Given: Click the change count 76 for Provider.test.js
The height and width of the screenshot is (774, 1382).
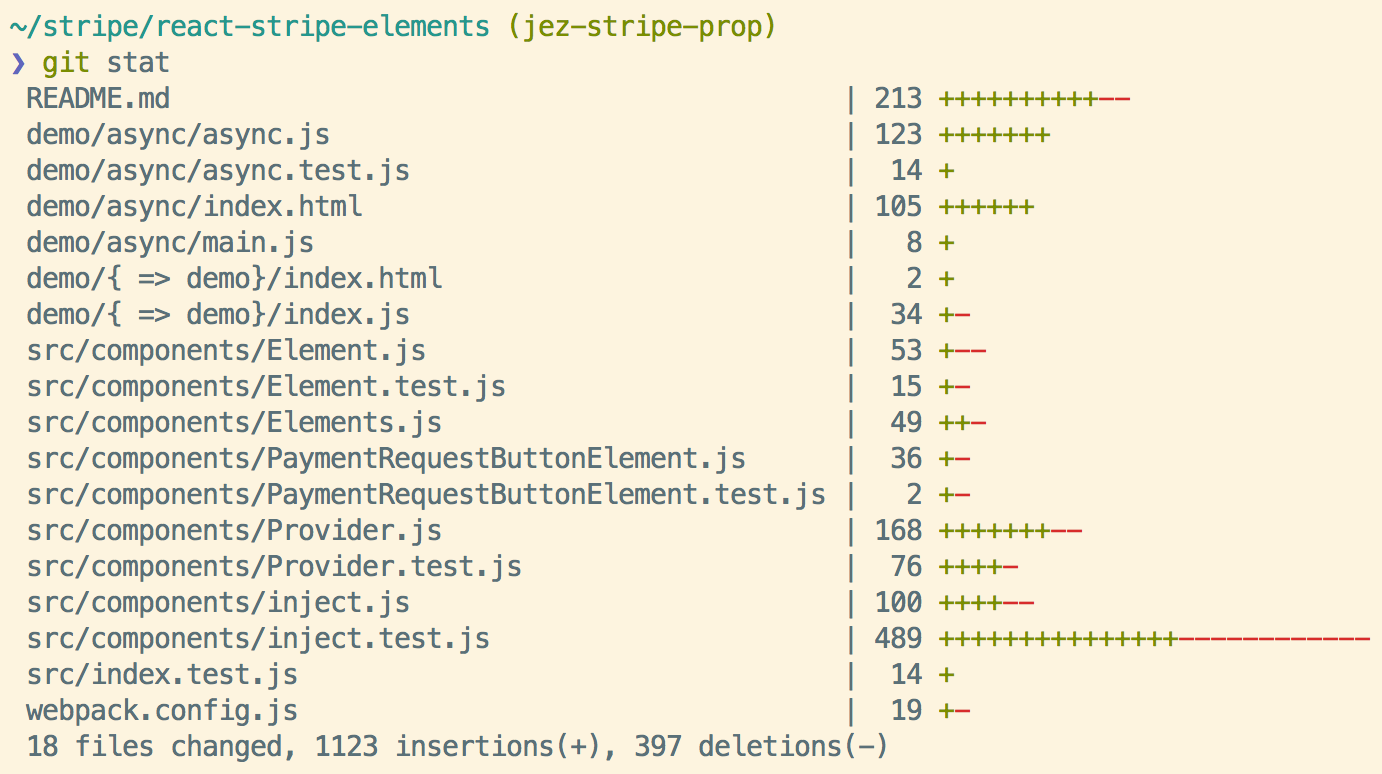Looking at the screenshot, I should [x=906, y=567].
